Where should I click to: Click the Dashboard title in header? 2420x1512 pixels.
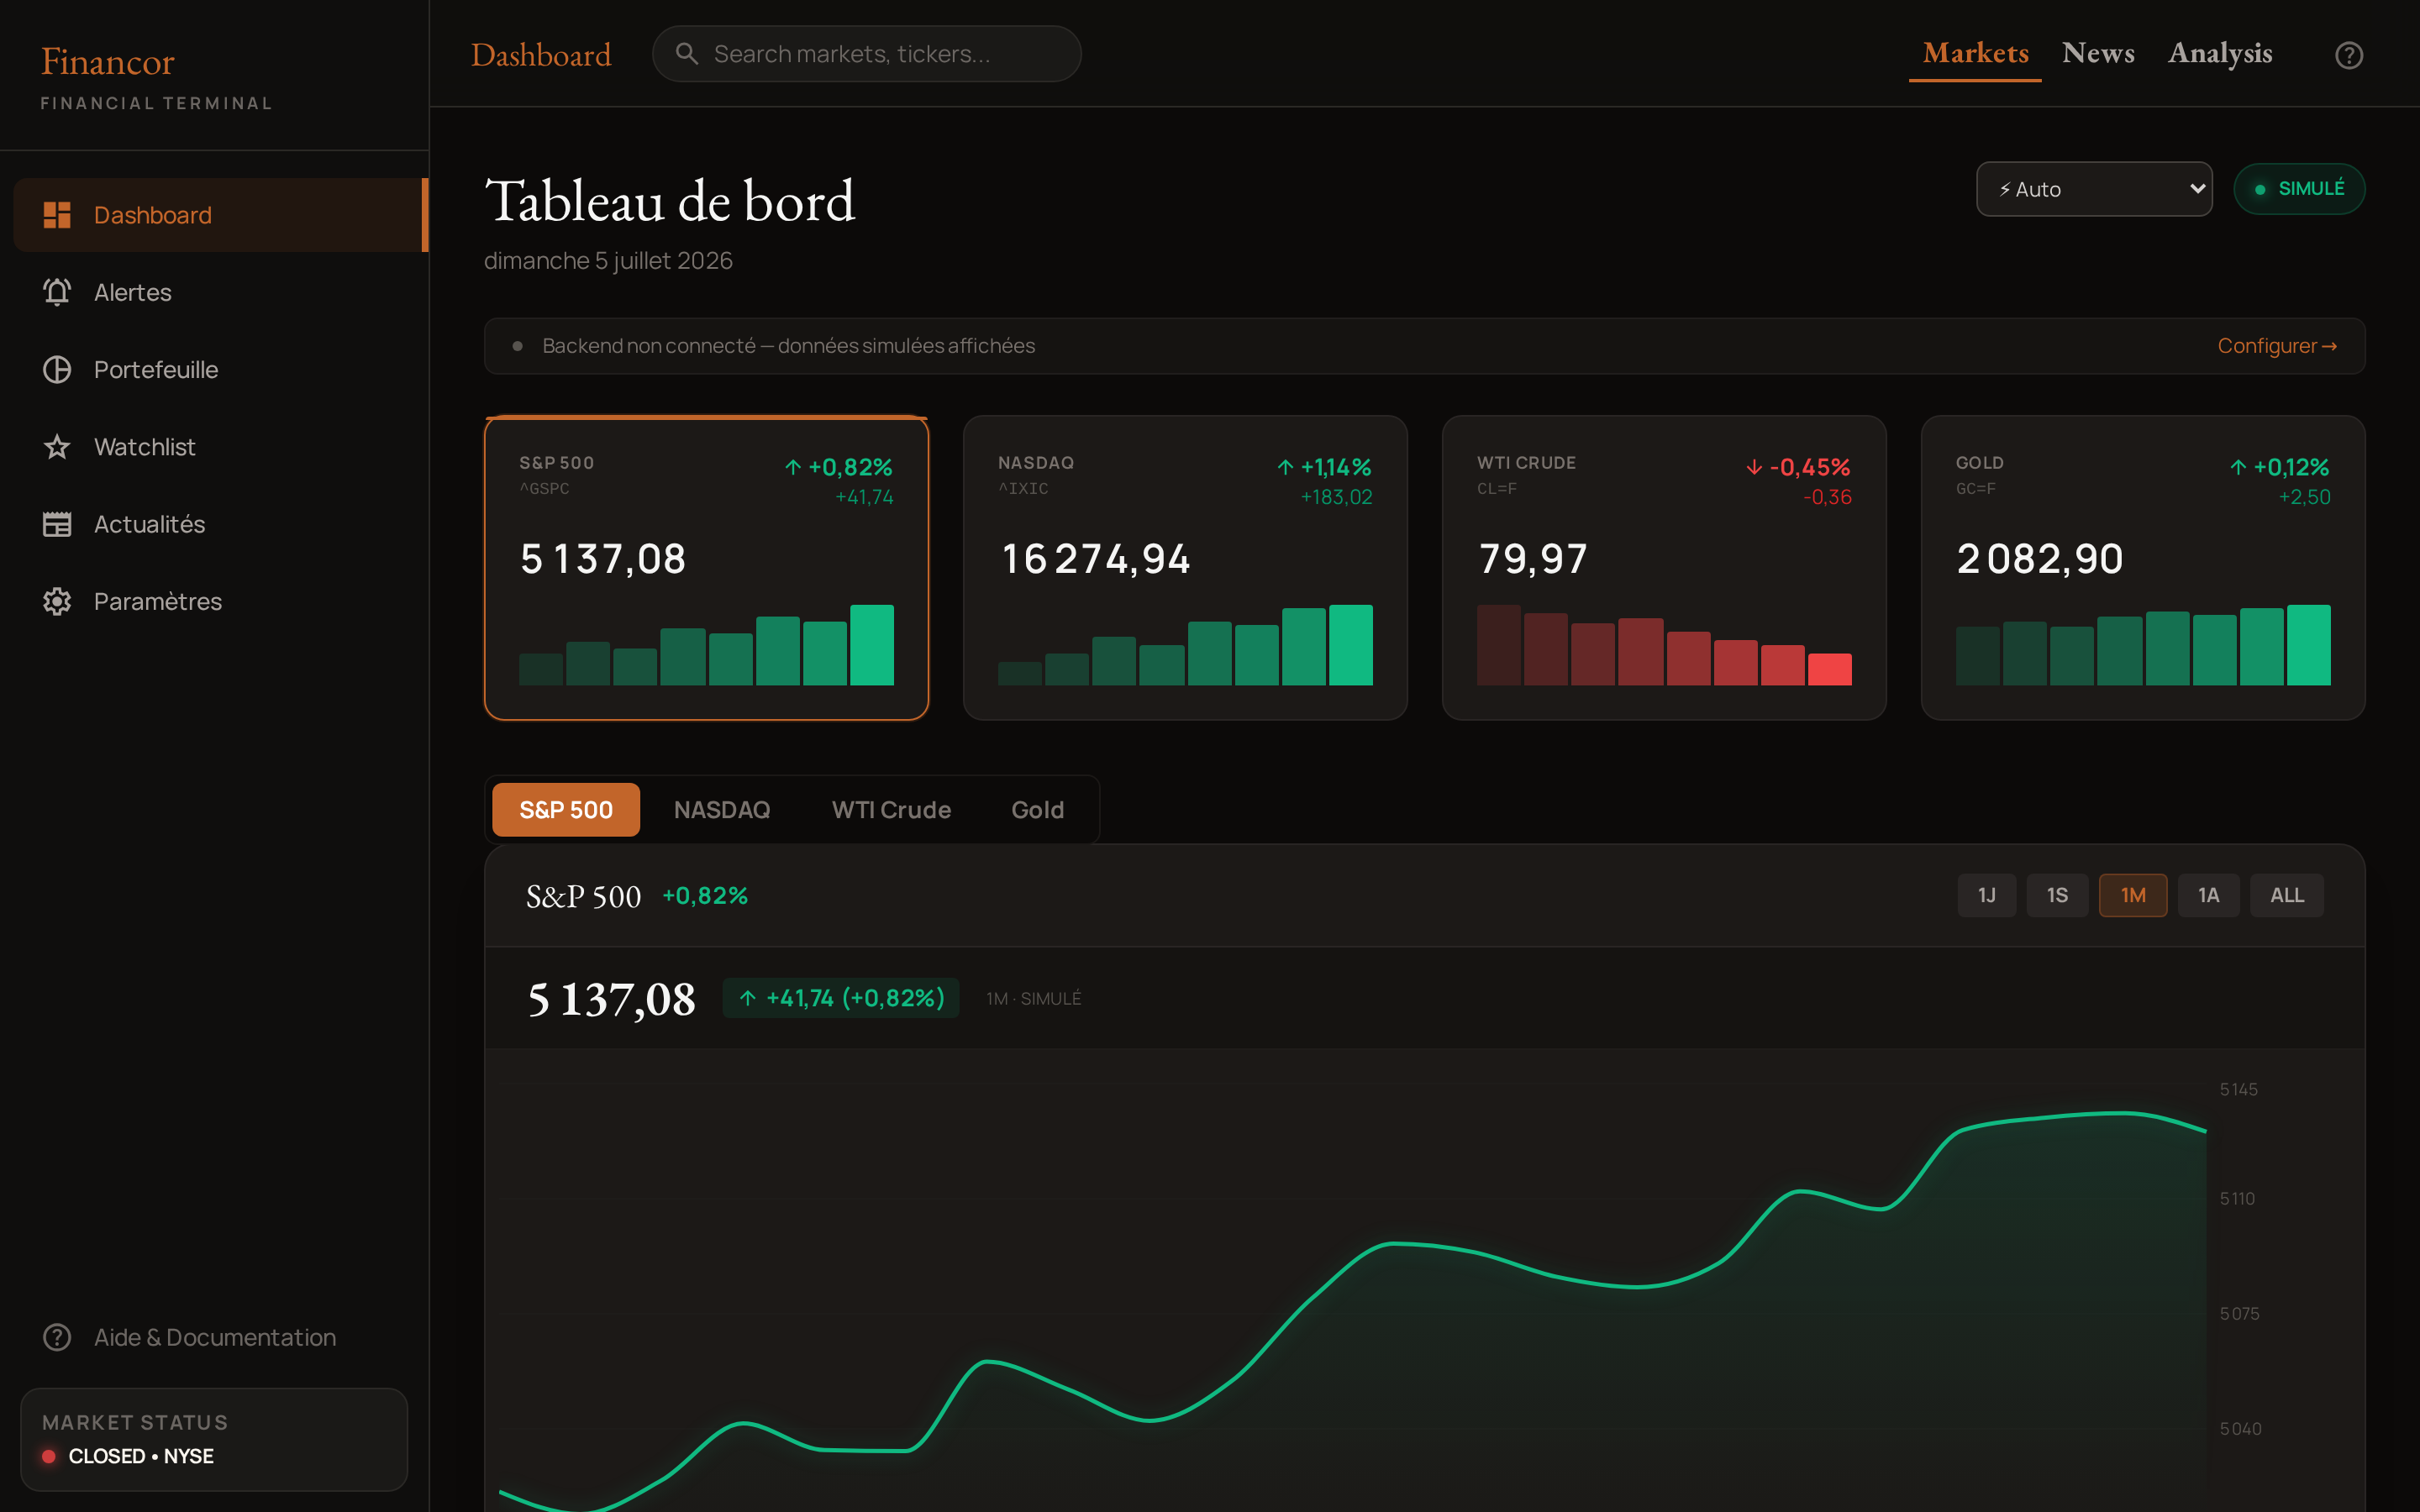point(541,55)
